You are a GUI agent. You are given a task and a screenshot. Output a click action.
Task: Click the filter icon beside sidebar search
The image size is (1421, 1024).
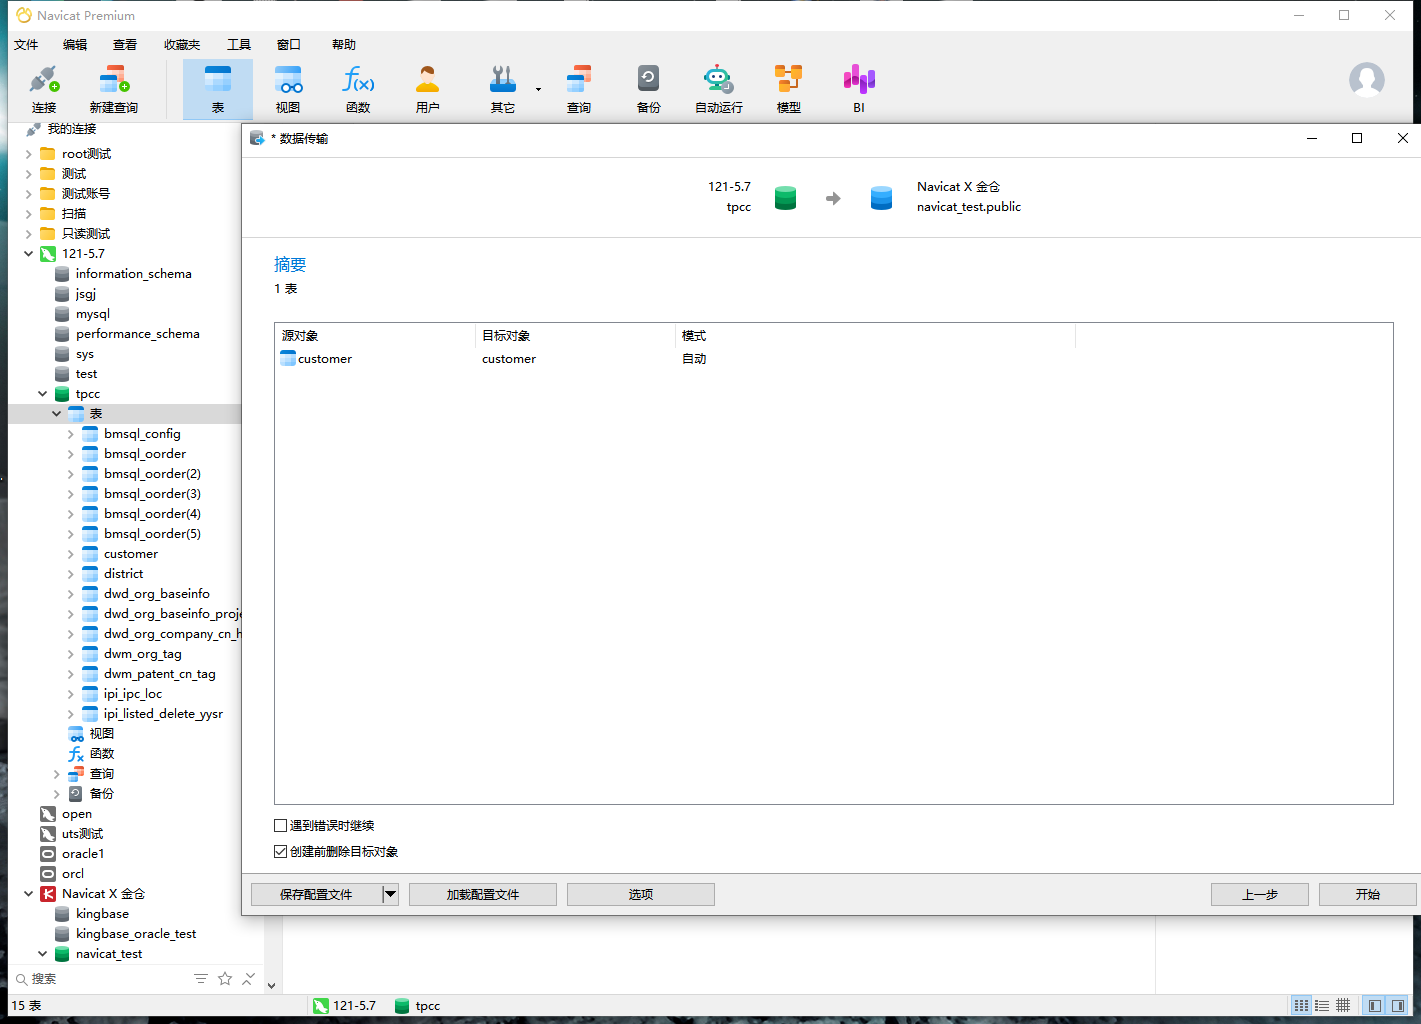tap(201, 979)
